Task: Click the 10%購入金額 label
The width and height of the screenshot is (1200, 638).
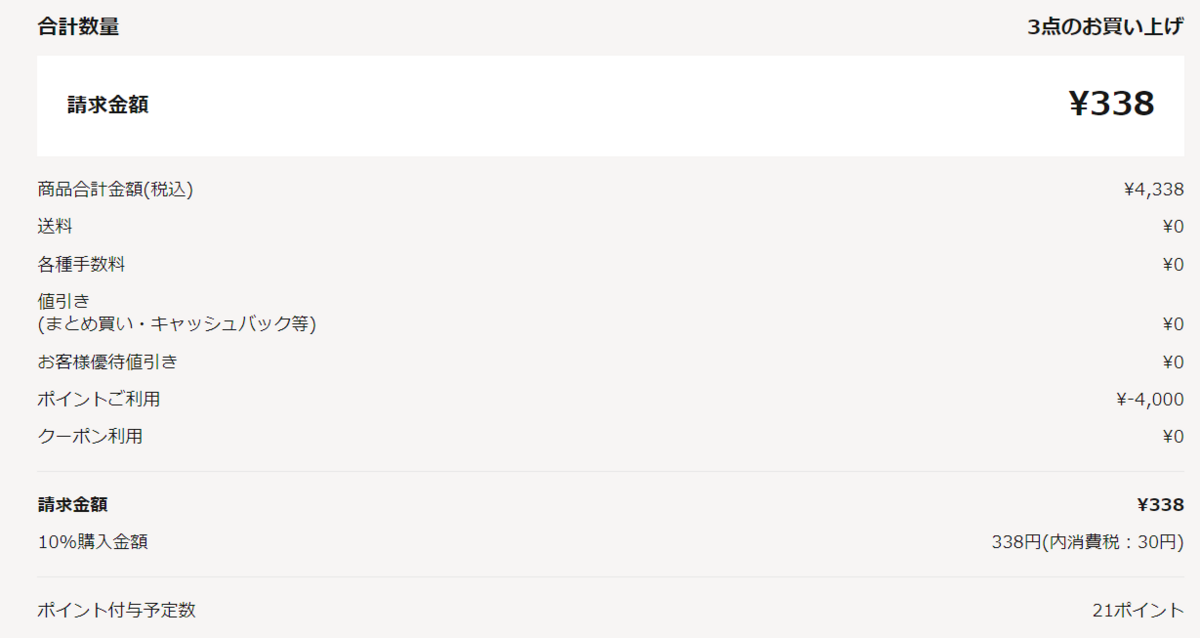Action: click(93, 542)
